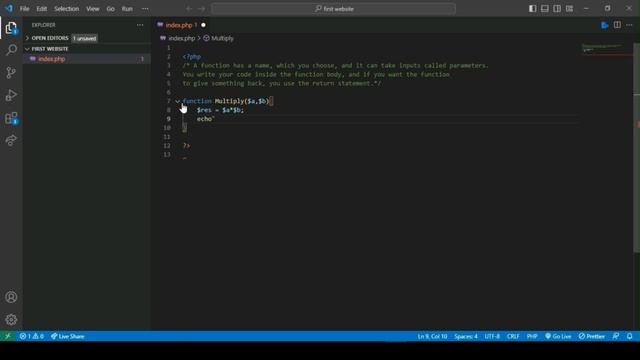Customize layout icon in title bar
640x360 pixels.
tap(569, 9)
